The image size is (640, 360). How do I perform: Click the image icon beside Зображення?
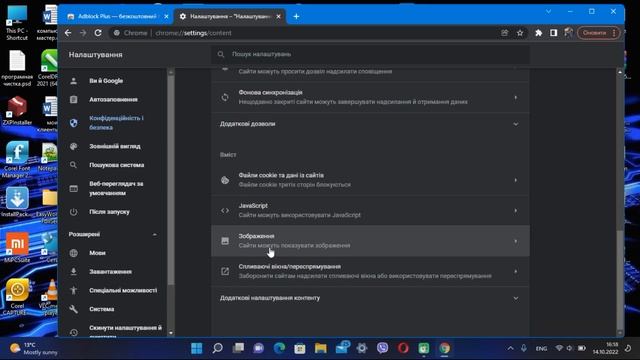coord(225,241)
